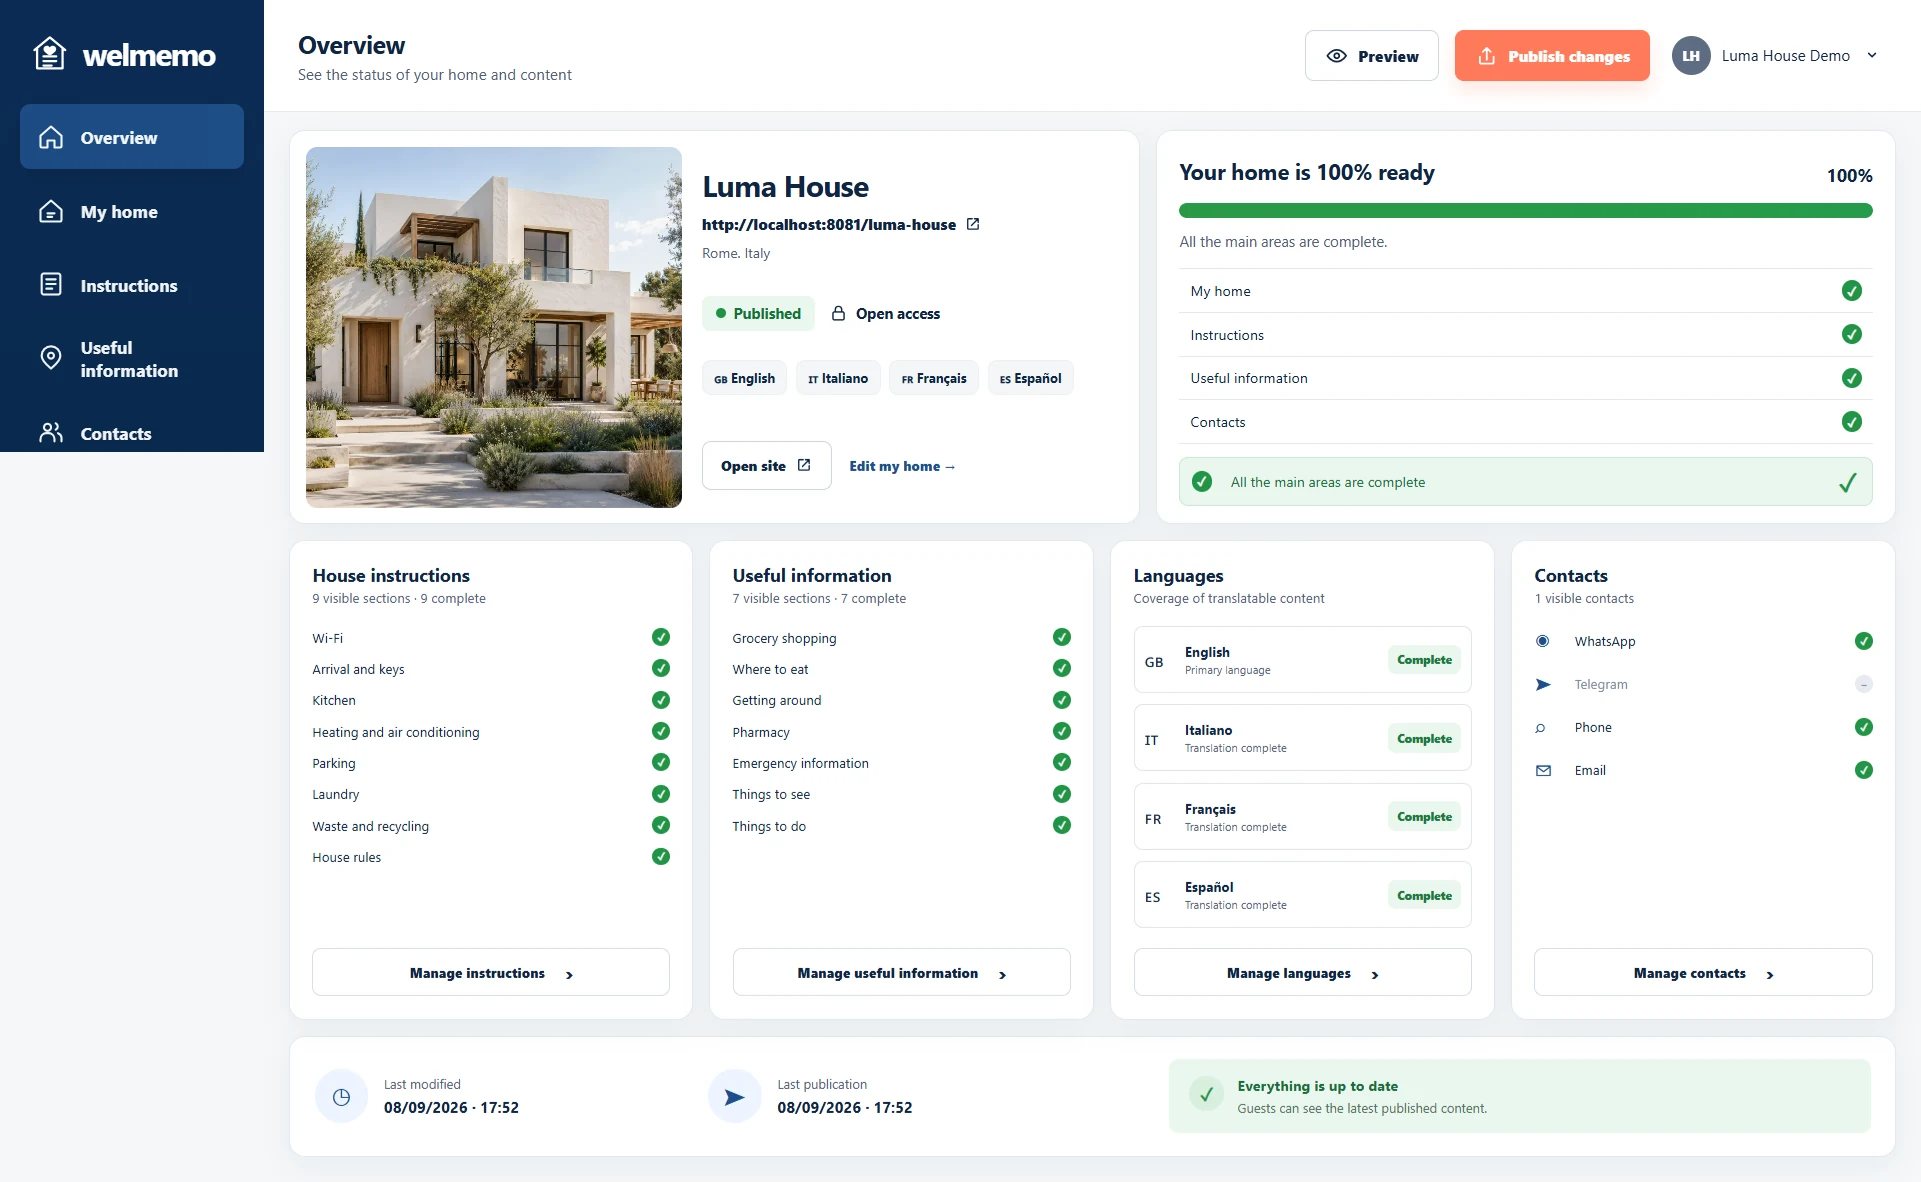Viewport: 1921px width, 1182px height.
Task: Click the green status check on the WhatsApp row
Action: pos(1863,641)
